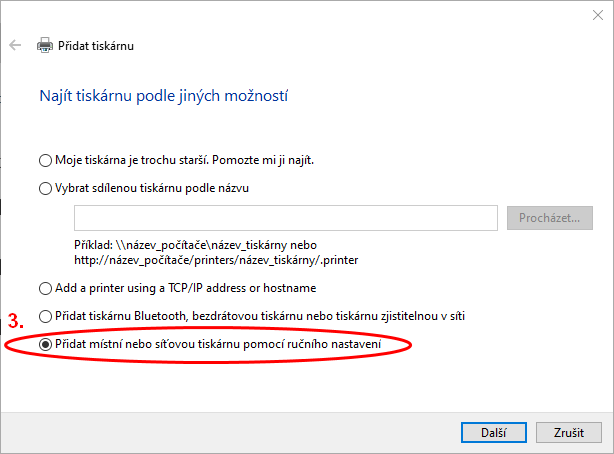The height and width of the screenshot is (454, 614).
Task: Pick the Bluetooth, wireless or network printer radio button
Action: point(44,316)
